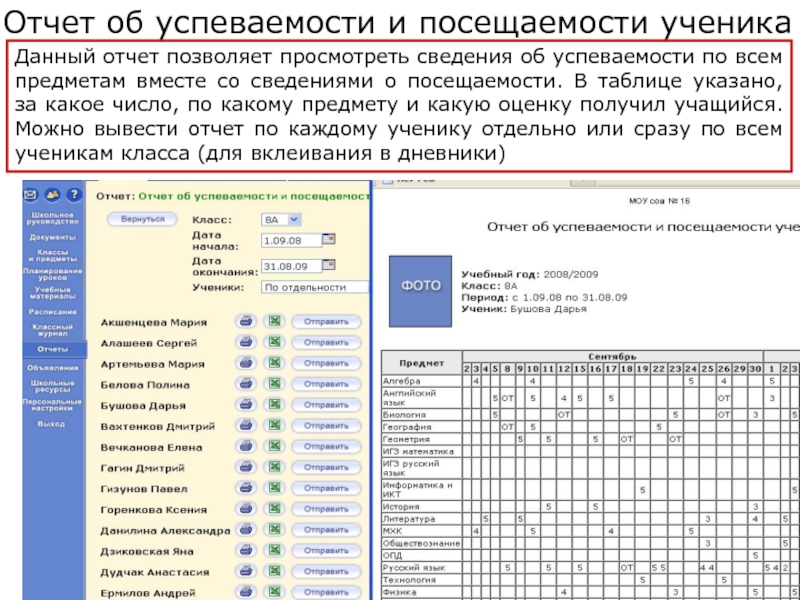Open the Ученики selection dropdown
Viewport: 800px width, 600px height.
314,287
